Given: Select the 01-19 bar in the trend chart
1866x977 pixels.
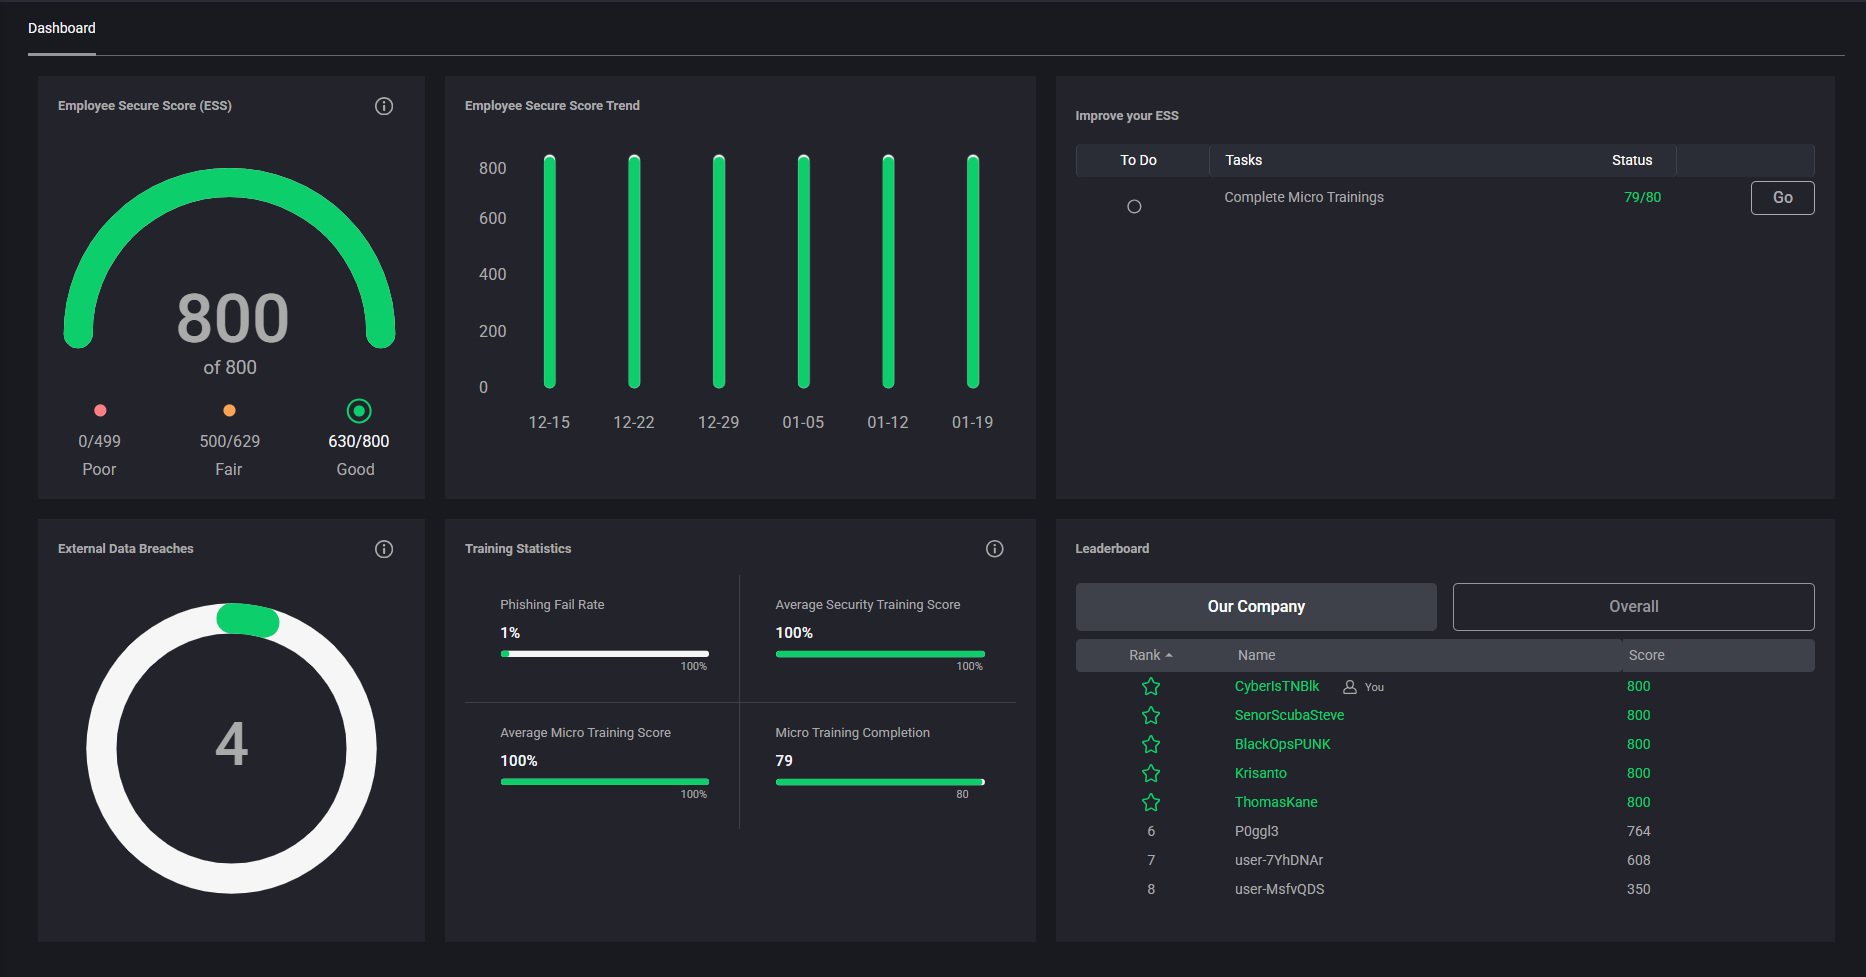Looking at the screenshot, I should click(971, 270).
